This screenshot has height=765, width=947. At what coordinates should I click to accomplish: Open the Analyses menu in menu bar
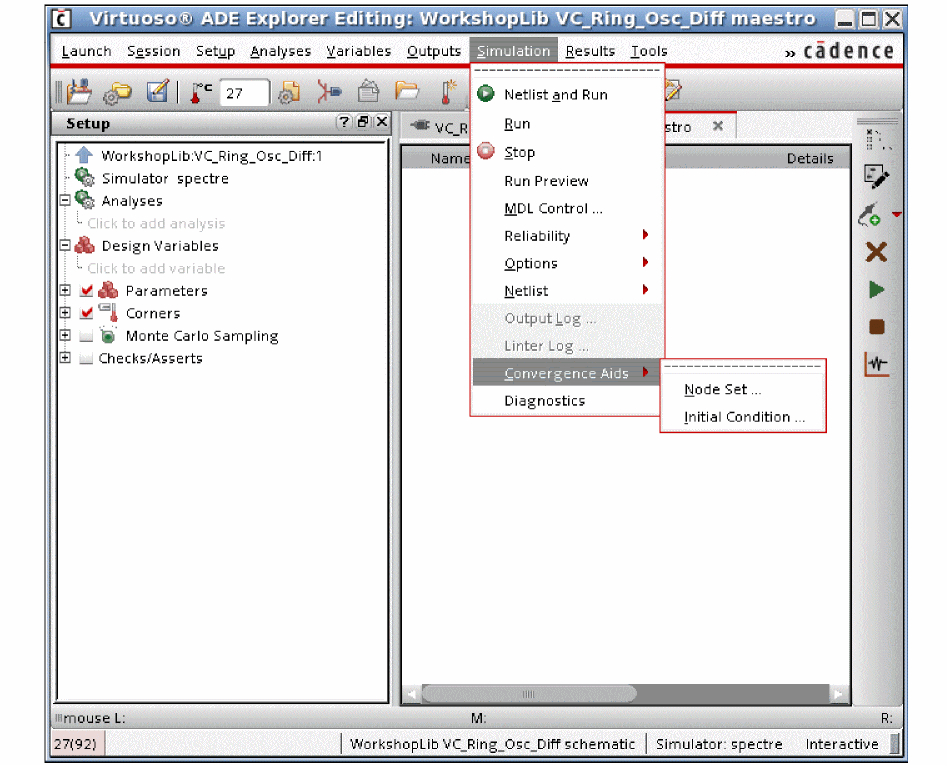(x=280, y=51)
